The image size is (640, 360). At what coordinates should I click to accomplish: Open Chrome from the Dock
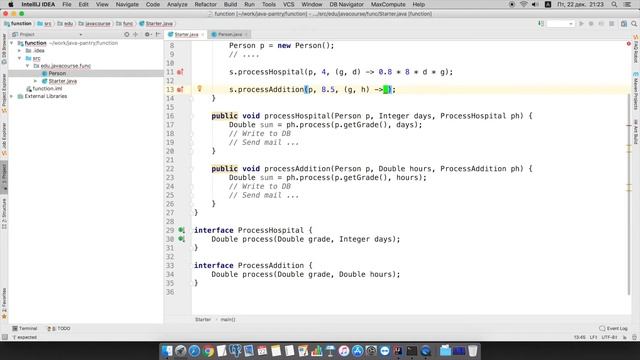208,351
